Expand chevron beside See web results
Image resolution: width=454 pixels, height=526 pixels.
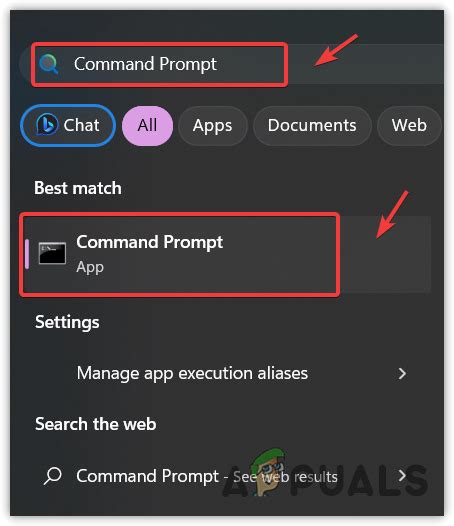[402, 475]
